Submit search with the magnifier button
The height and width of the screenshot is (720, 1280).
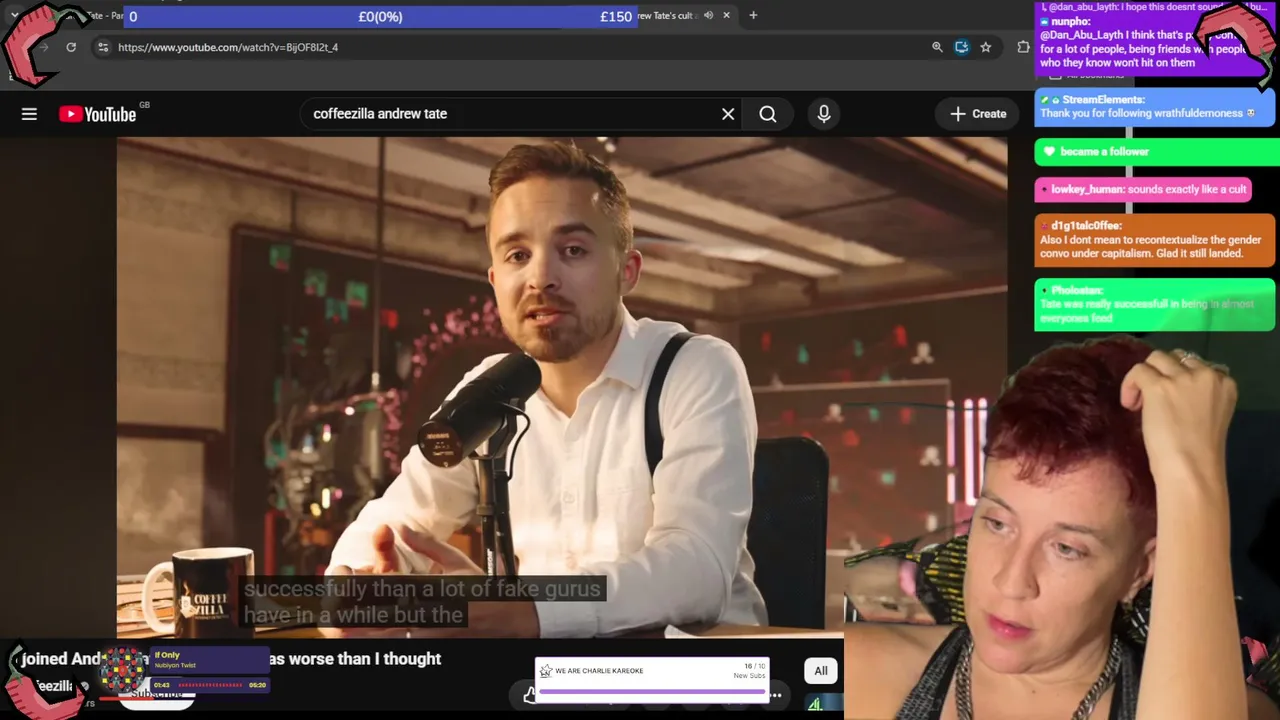pos(768,114)
